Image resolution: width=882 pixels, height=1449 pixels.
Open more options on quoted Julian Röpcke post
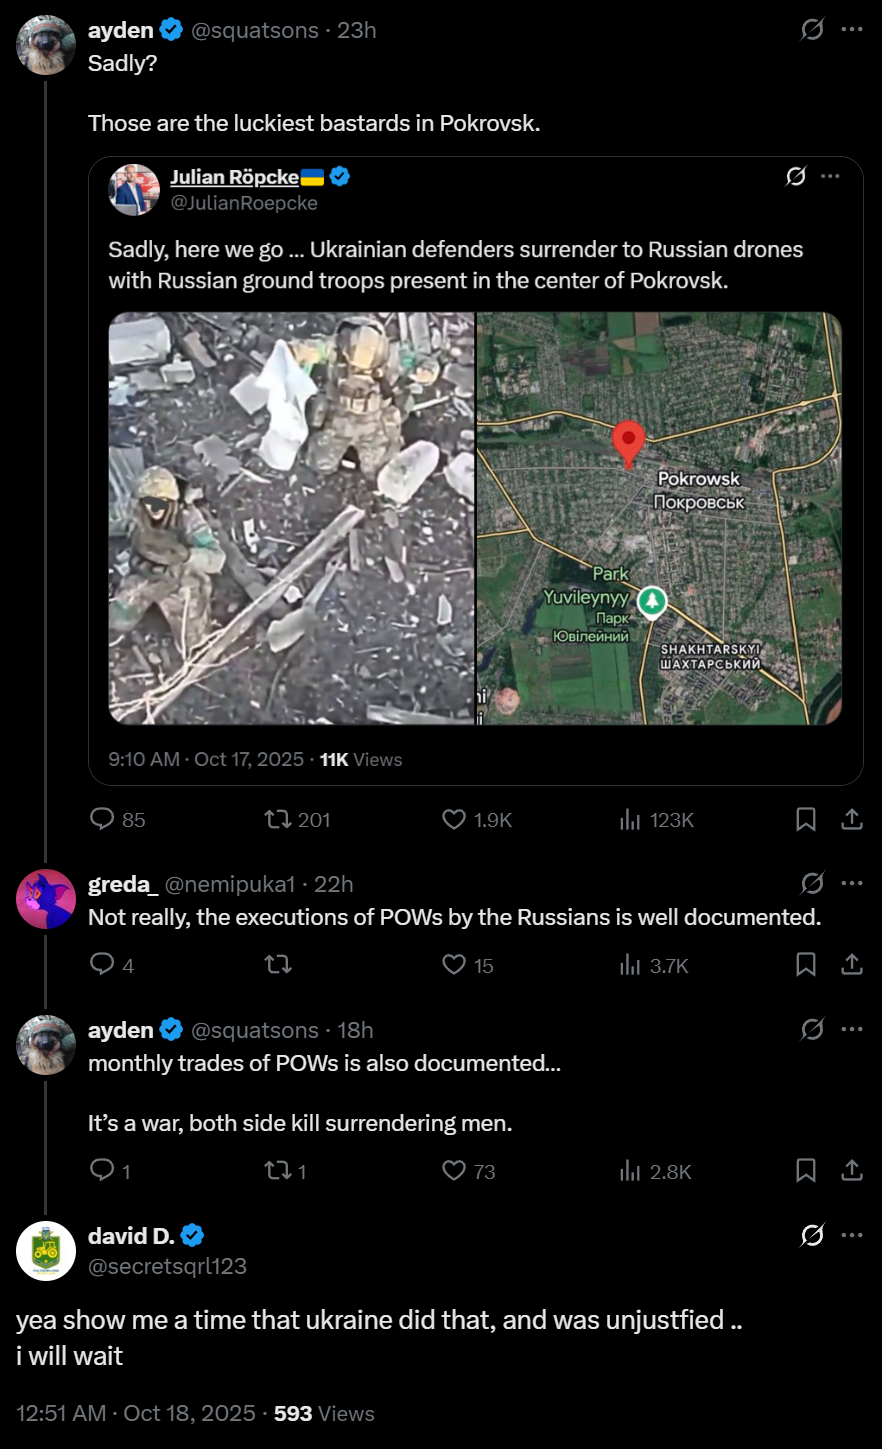(830, 177)
